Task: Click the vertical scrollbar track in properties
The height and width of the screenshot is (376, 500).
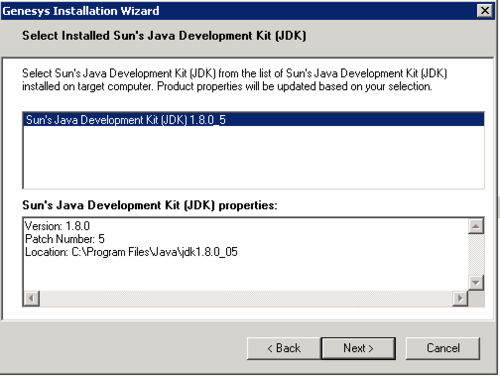Action: 476,255
